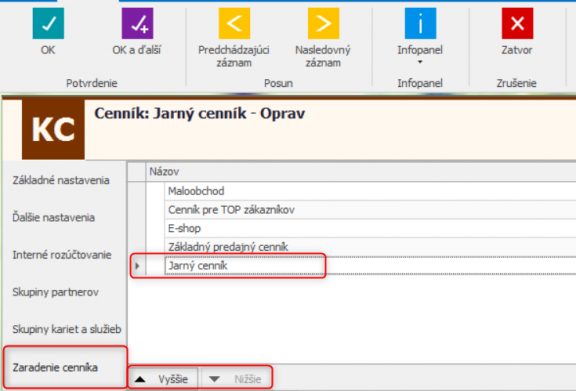Switch to Interné rozúčtovanie section
The height and width of the screenshot is (391, 576).
[62, 255]
